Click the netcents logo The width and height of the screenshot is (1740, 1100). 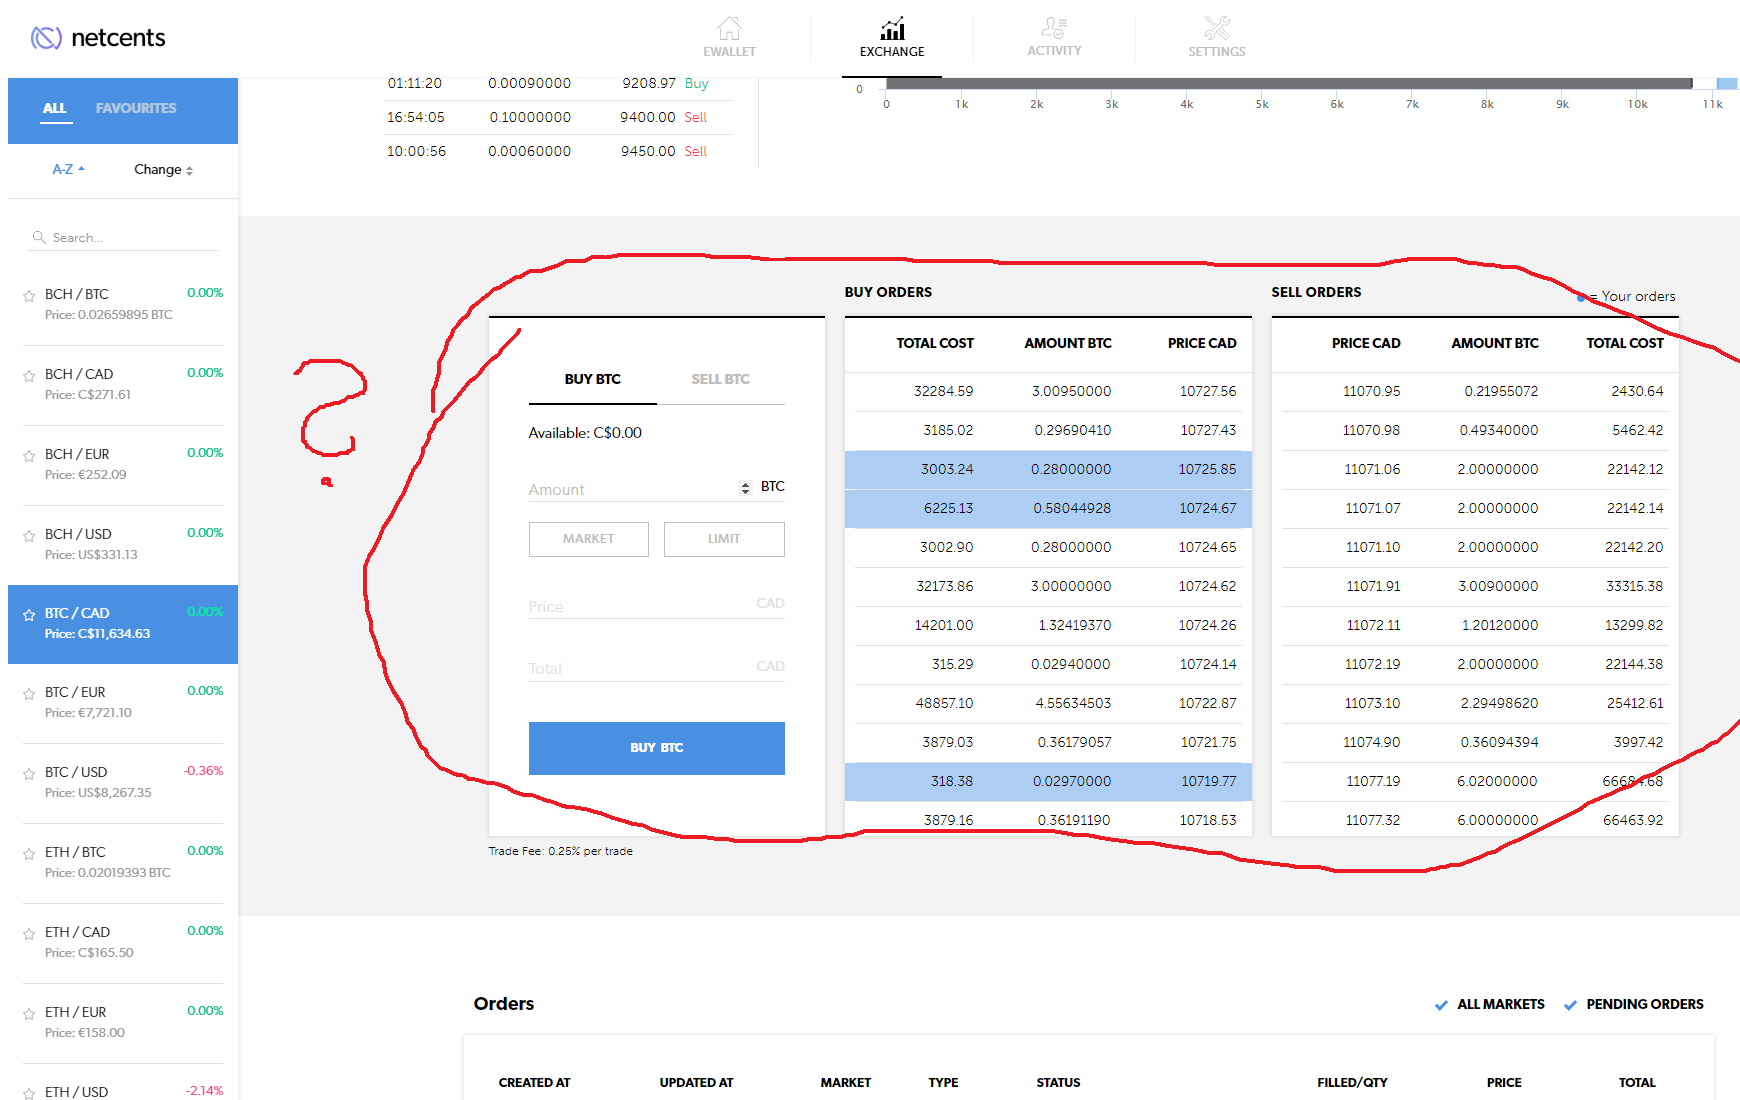coord(96,37)
